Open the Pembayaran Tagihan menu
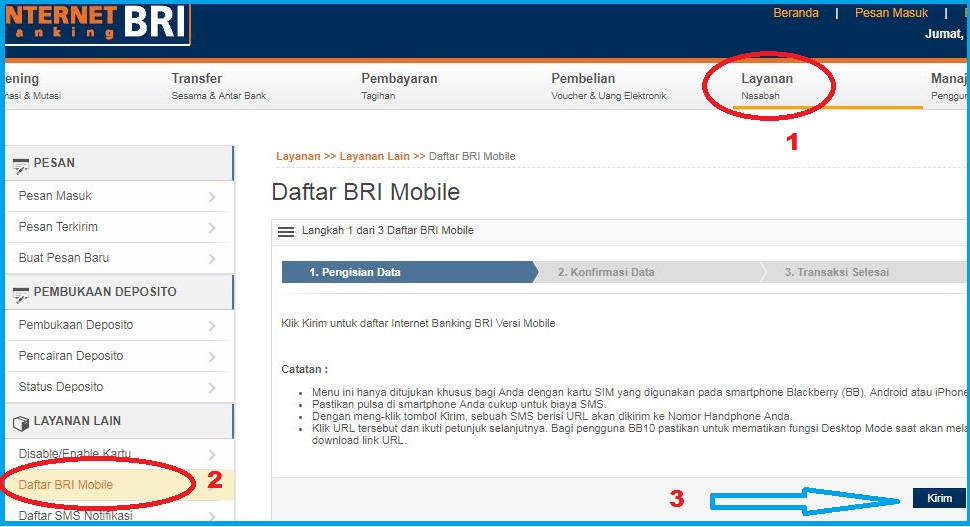The image size is (970, 527). coord(399,87)
